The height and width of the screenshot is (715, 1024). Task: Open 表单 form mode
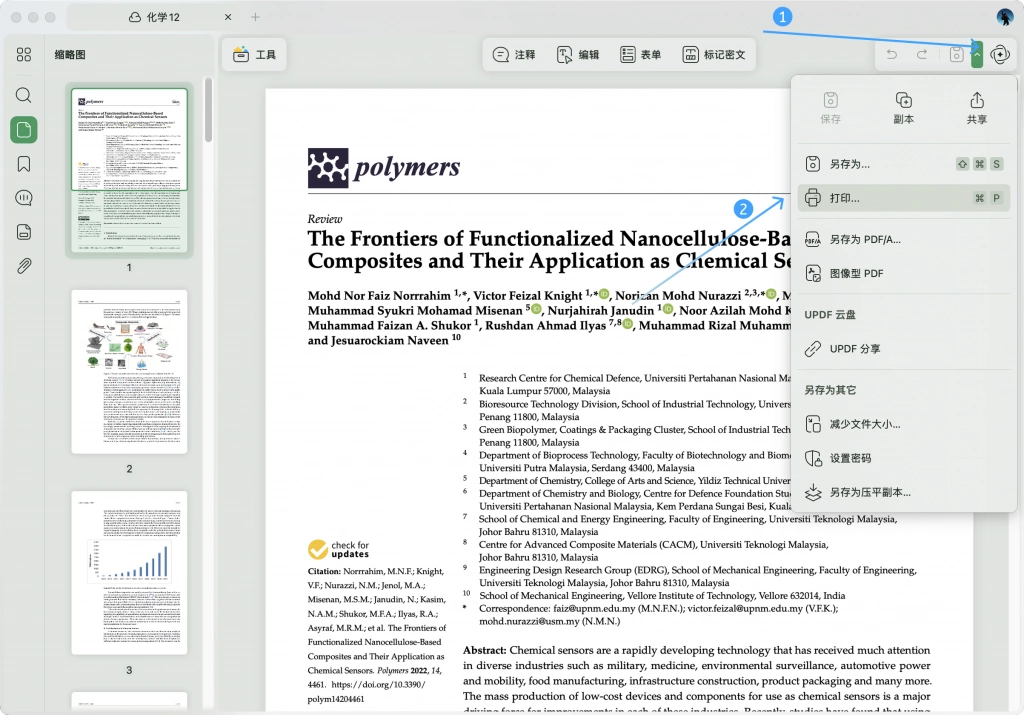(x=641, y=55)
